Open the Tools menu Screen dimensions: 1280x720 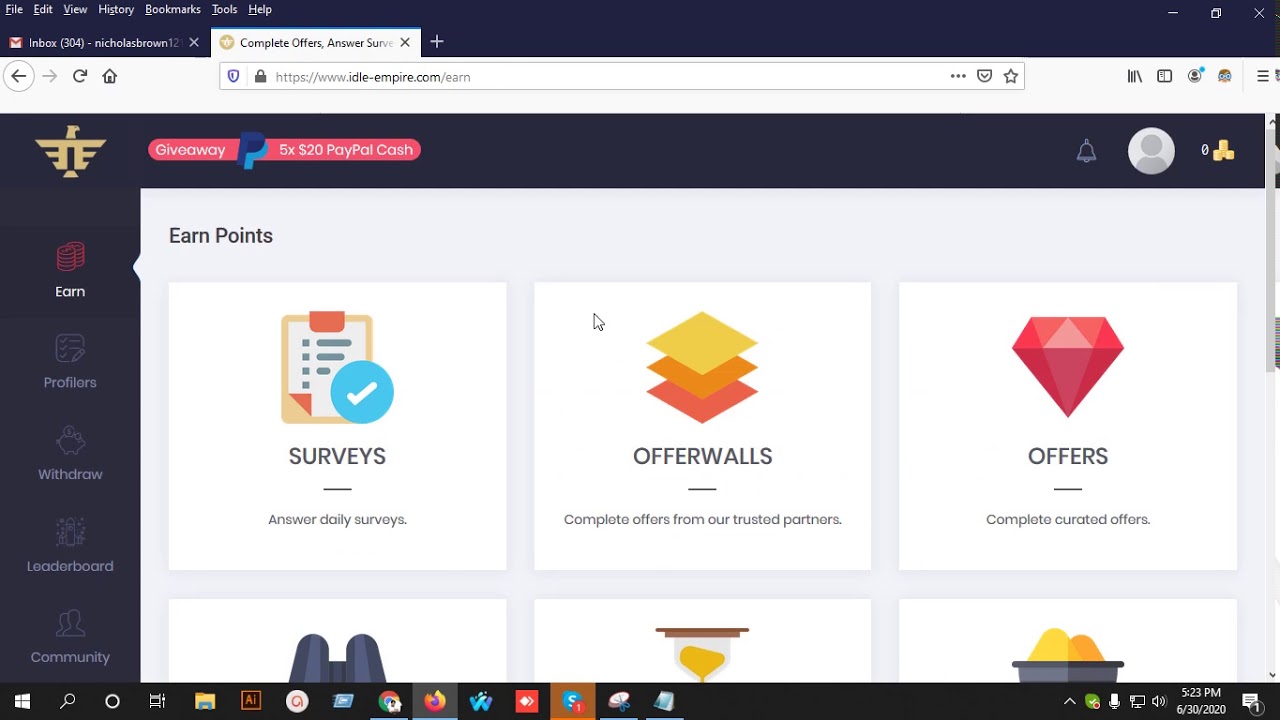224,9
